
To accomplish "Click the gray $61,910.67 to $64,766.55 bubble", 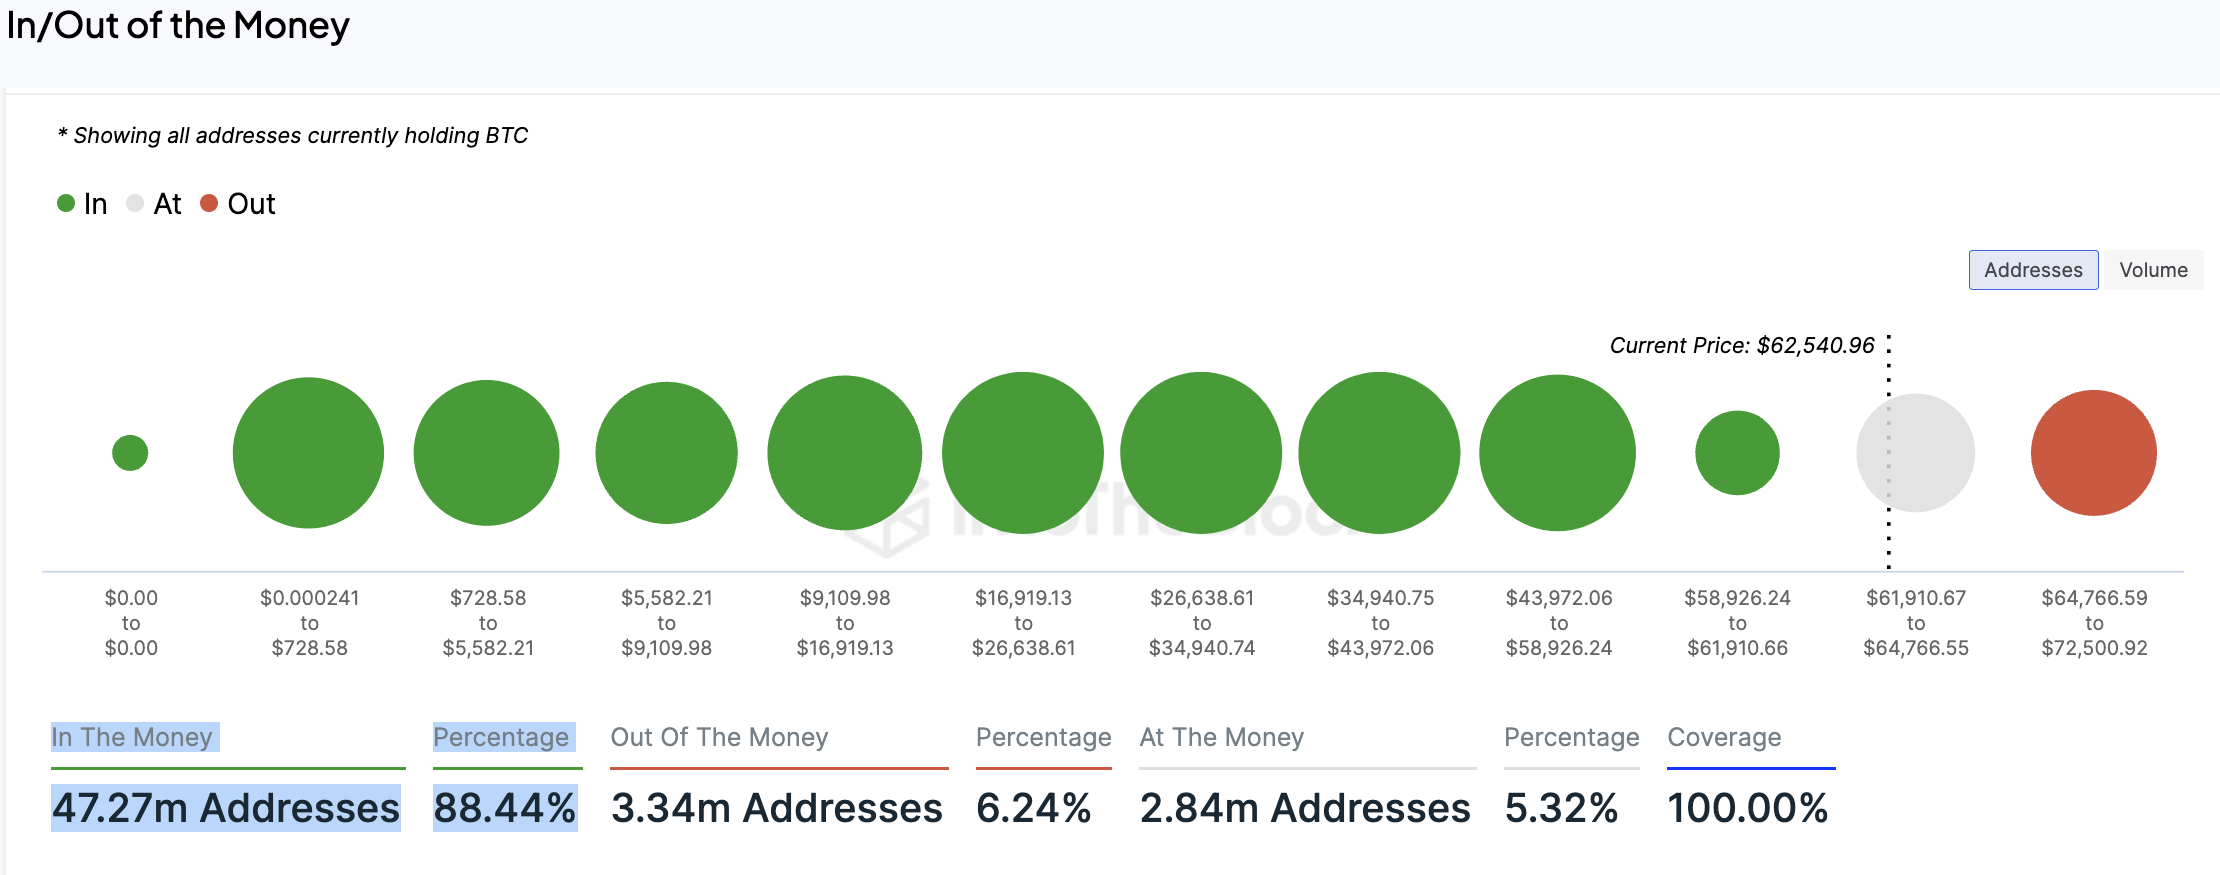I will [x=1915, y=453].
